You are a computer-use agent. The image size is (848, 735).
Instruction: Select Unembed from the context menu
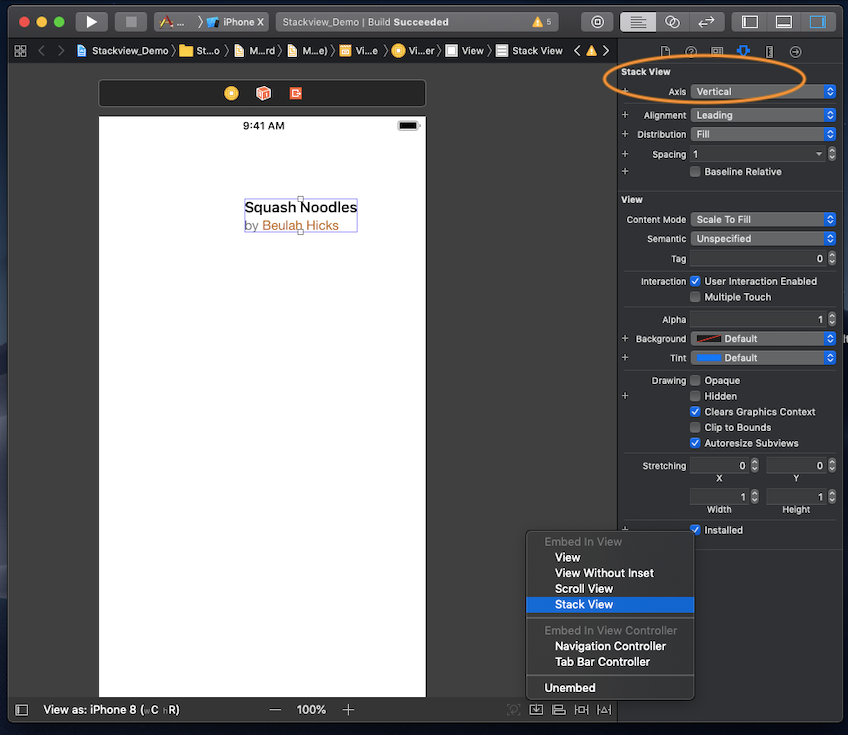[x=571, y=687]
